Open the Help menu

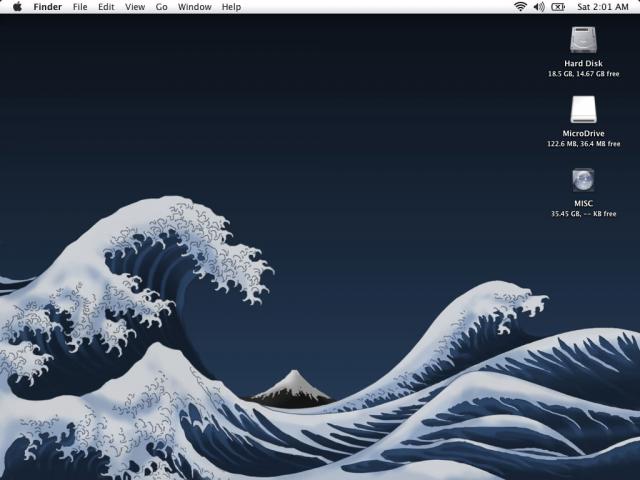coord(231,7)
